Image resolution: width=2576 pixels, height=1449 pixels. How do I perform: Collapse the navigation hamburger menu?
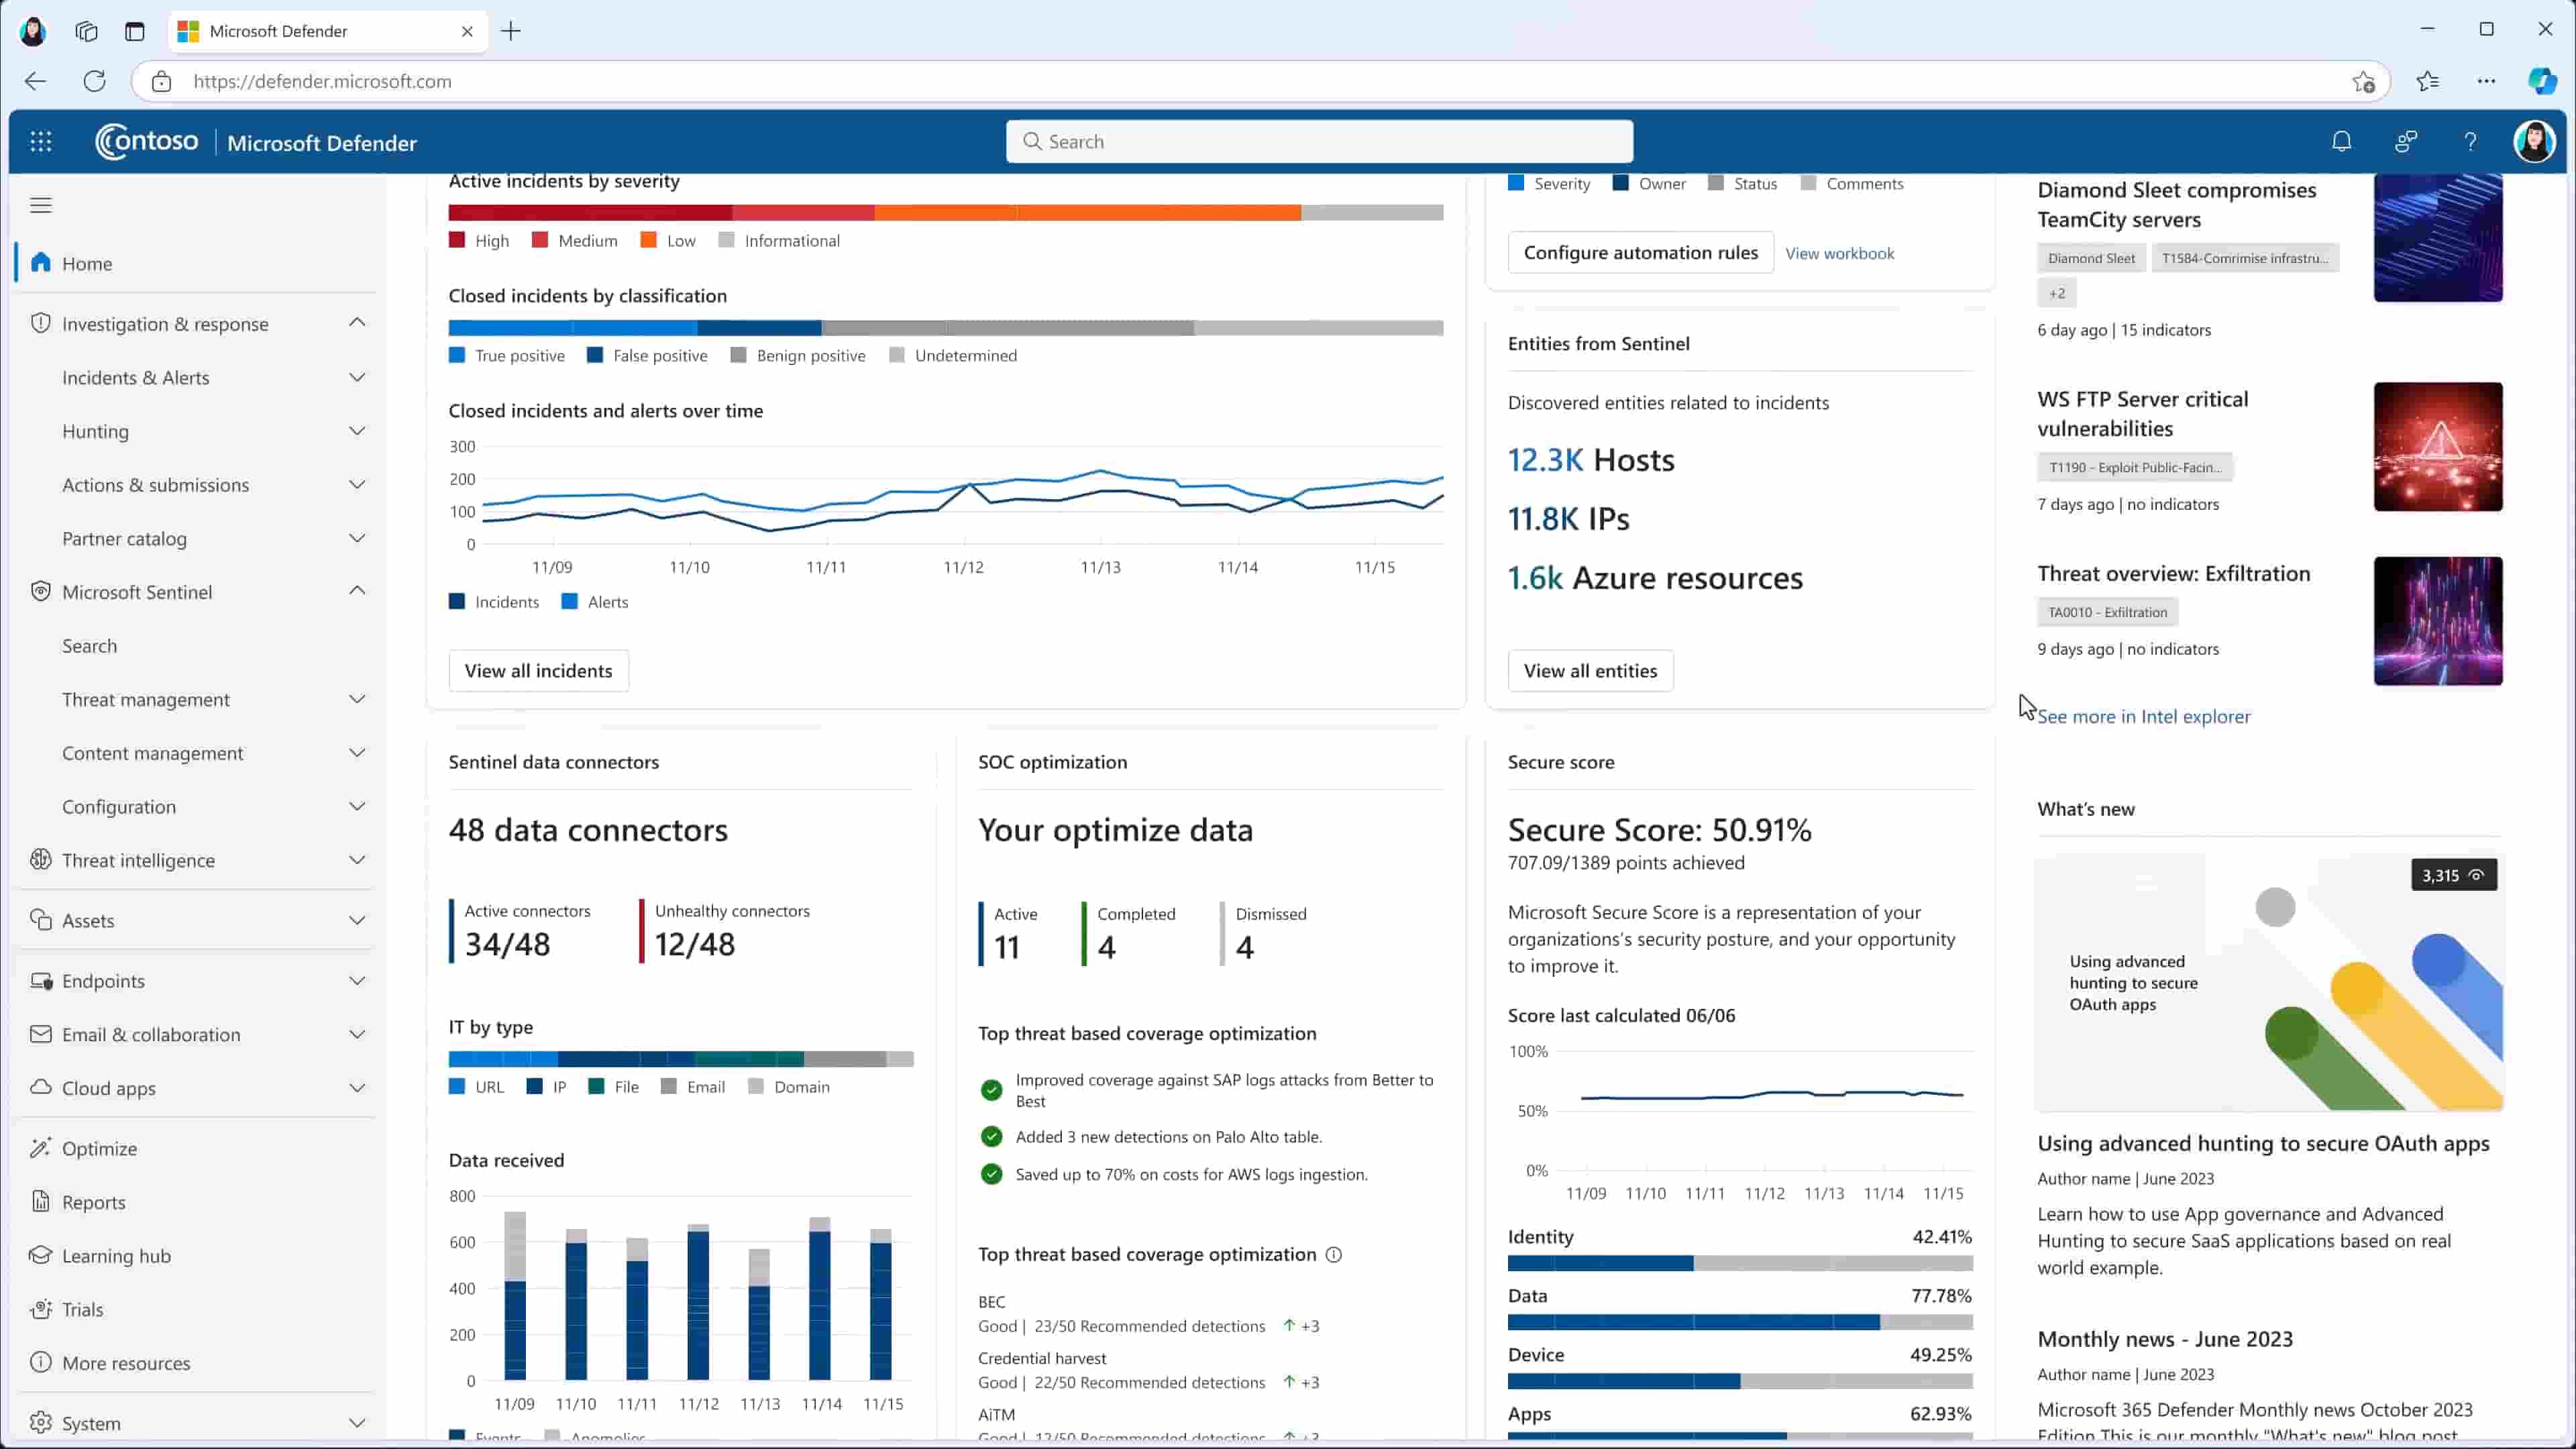tap(41, 205)
